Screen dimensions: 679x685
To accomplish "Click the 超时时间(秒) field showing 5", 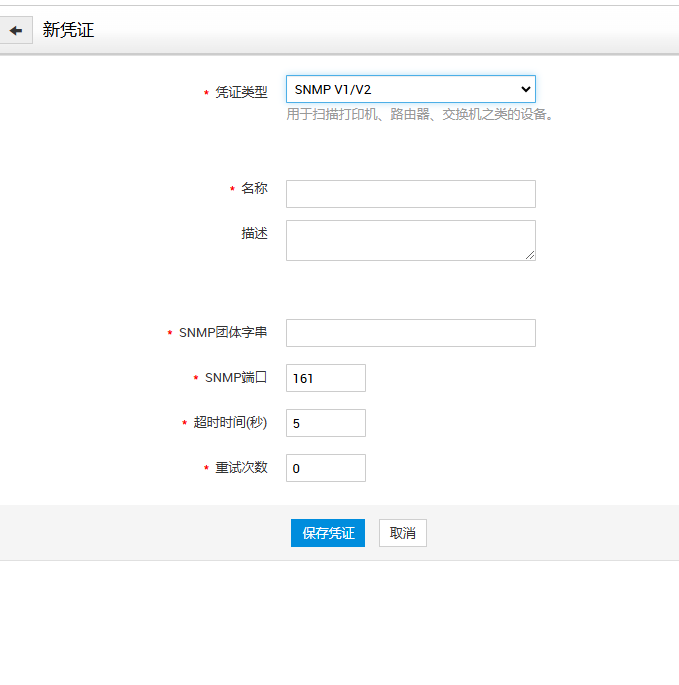I will tap(325, 423).
